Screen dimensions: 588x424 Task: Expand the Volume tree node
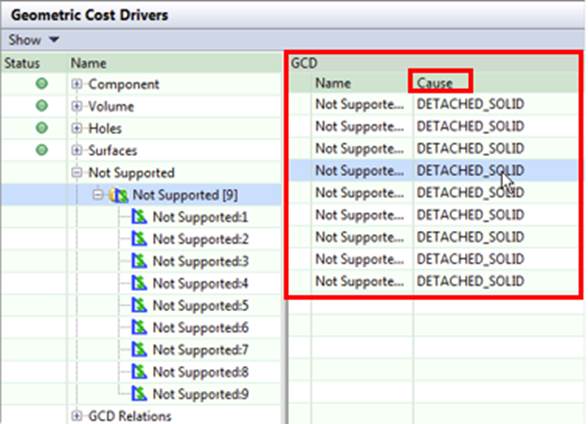coord(76,106)
